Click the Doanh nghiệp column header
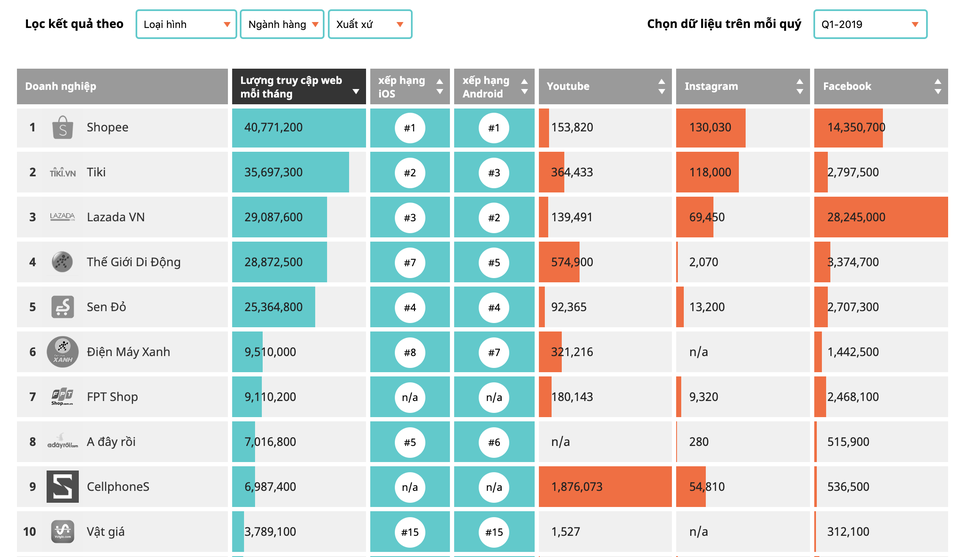The width and height of the screenshot is (960, 557). [122, 86]
